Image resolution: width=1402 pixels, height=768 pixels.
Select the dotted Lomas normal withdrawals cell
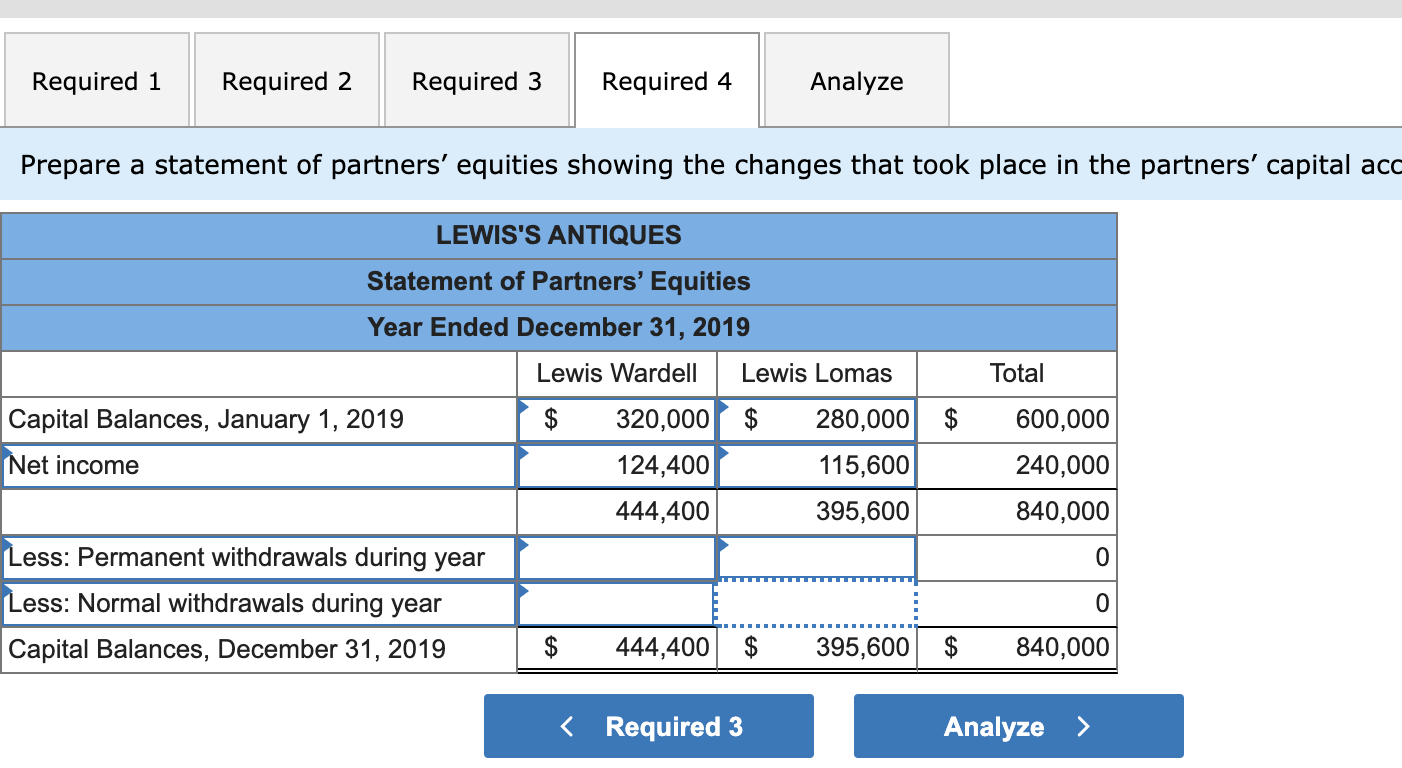click(x=815, y=603)
